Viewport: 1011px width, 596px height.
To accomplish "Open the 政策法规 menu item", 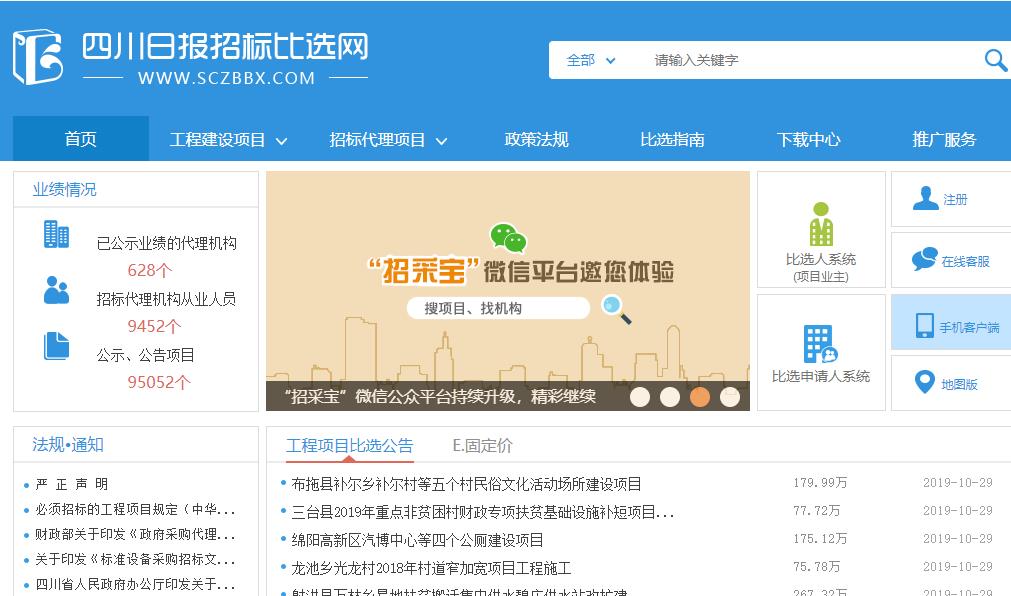I will click(x=536, y=139).
